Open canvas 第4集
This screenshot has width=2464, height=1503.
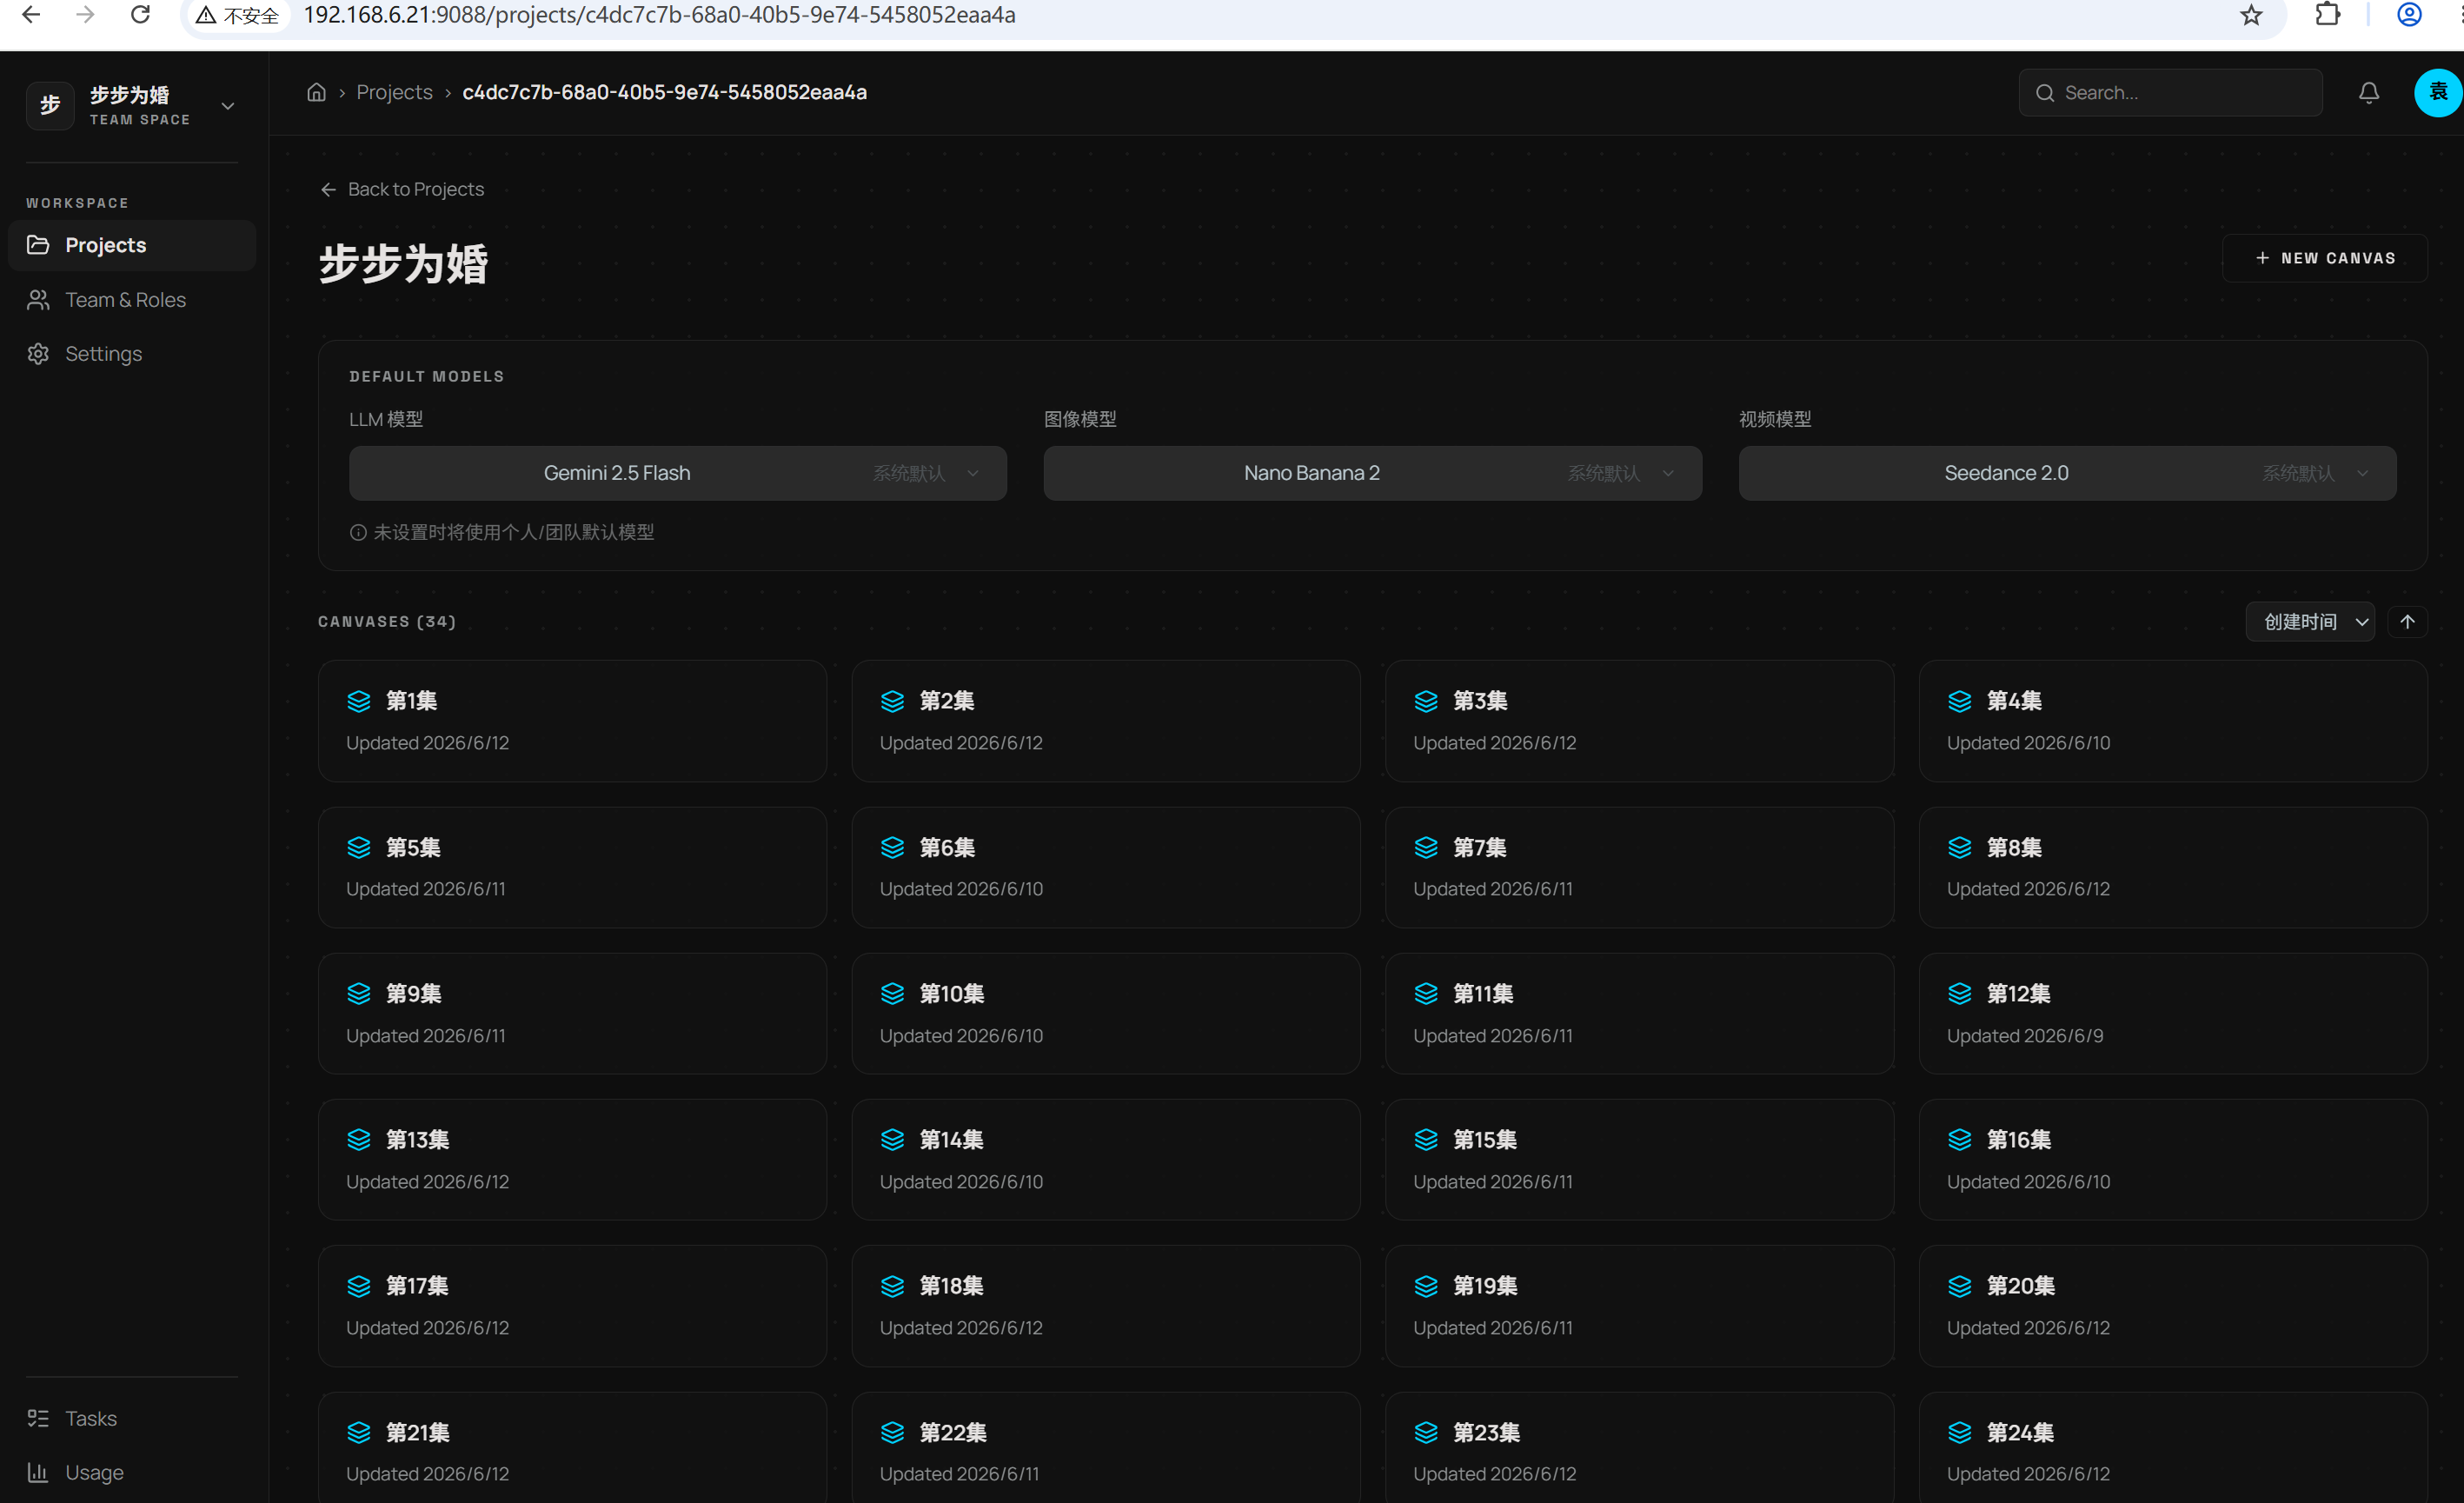click(x=2172, y=721)
